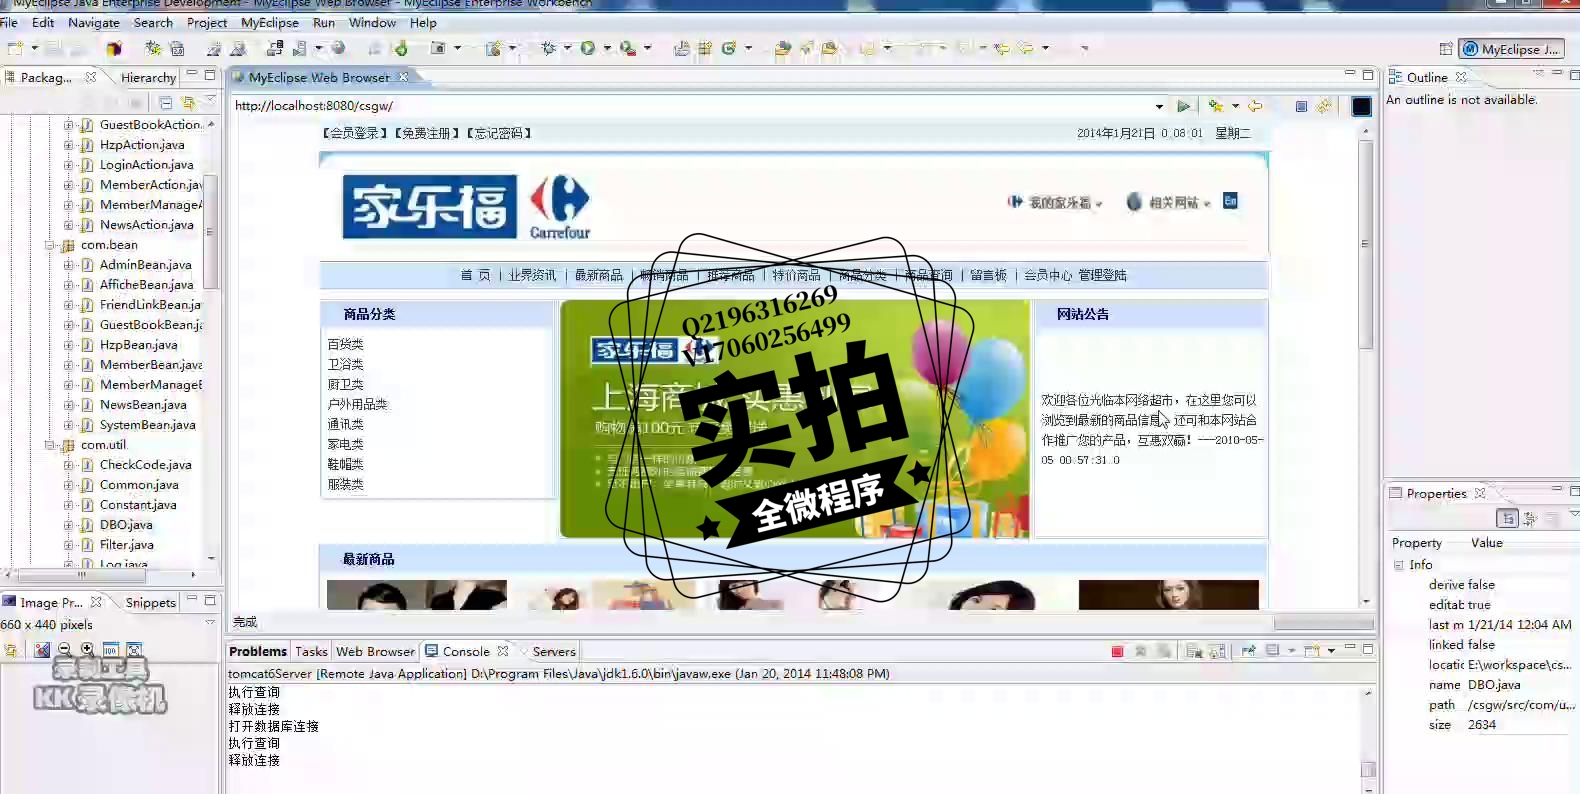This screenshot has height=794, width=1580.
Task: Switch to the Snippets tab
Action: coord(150,602)
